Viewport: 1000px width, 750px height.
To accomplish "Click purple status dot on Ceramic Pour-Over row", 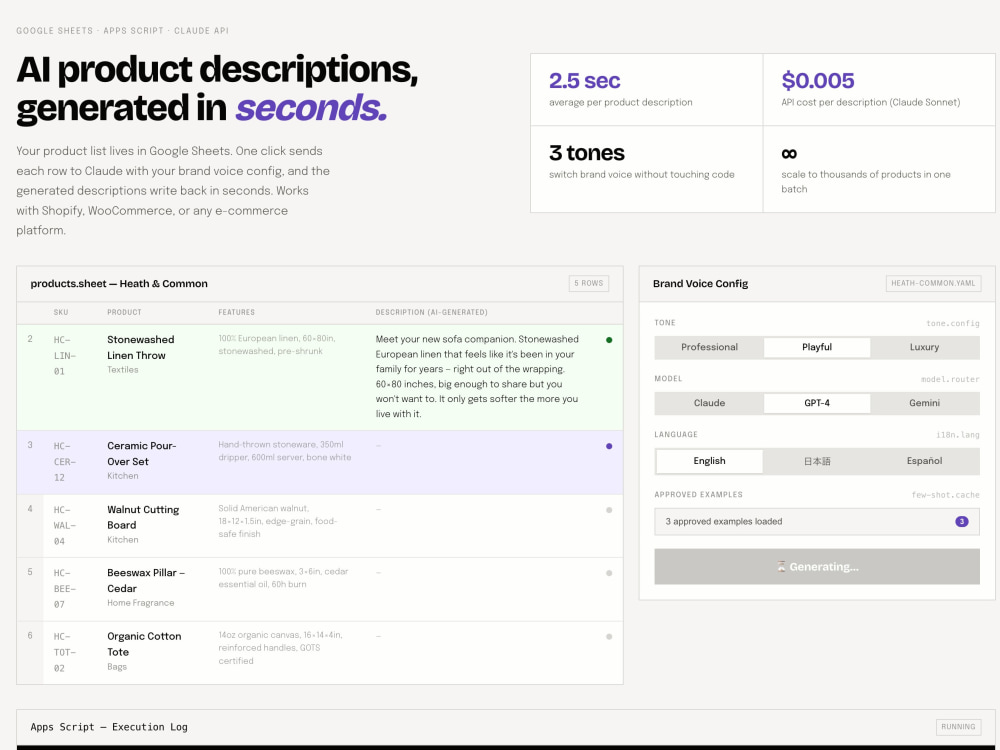I will 609,446.
